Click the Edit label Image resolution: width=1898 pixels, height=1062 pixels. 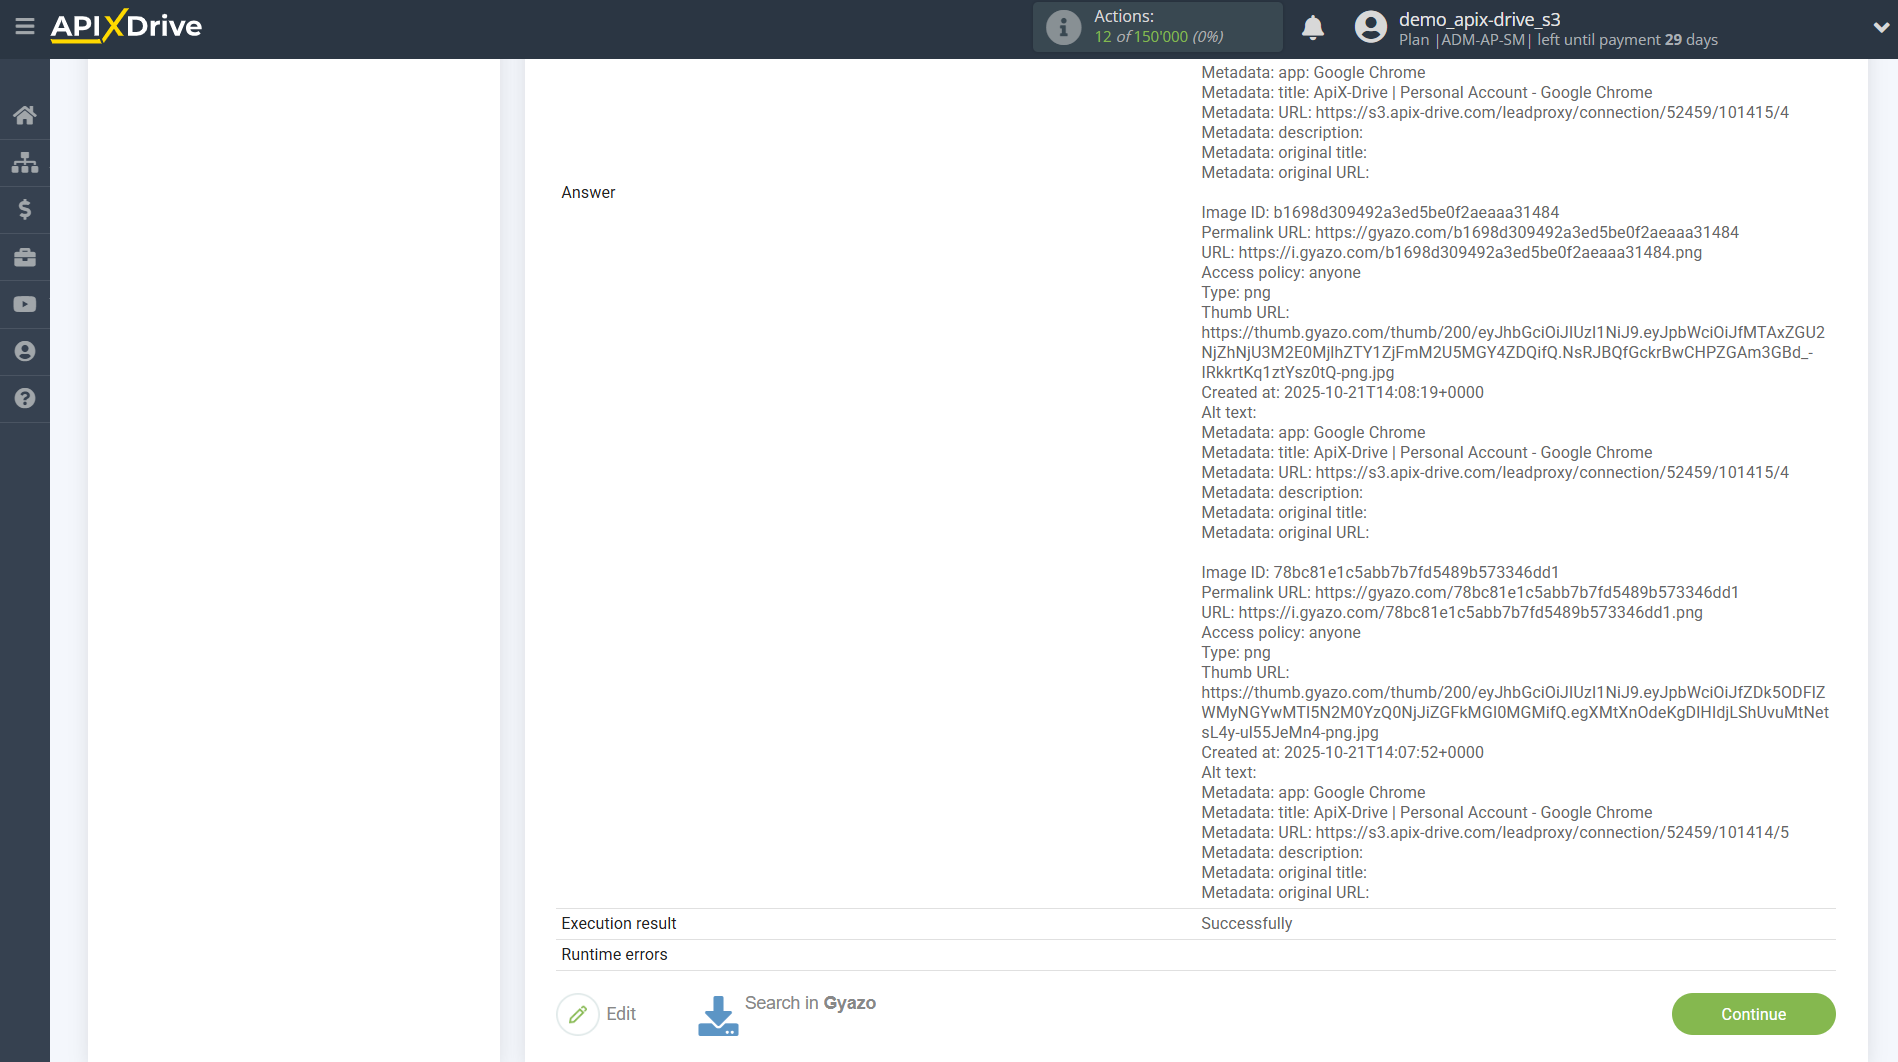coord(621,1013)
